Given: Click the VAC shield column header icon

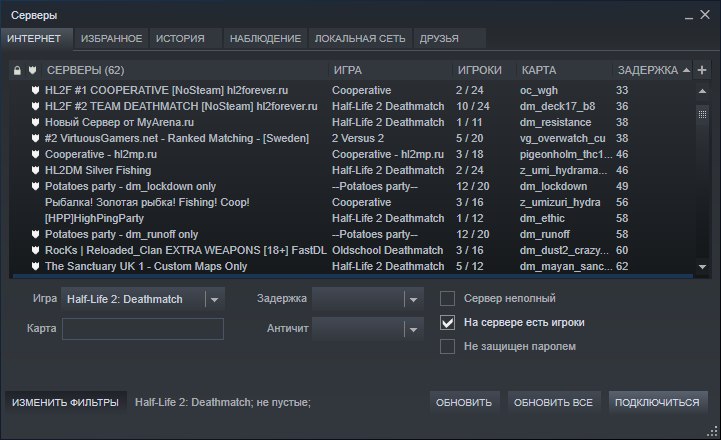Looking at the screenshot, I should pos(32,70).
